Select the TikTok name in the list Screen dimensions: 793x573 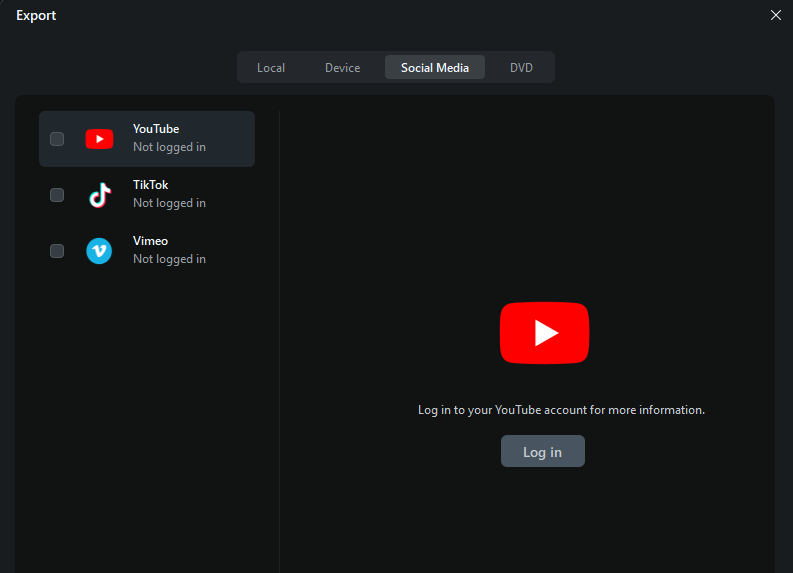151,185
